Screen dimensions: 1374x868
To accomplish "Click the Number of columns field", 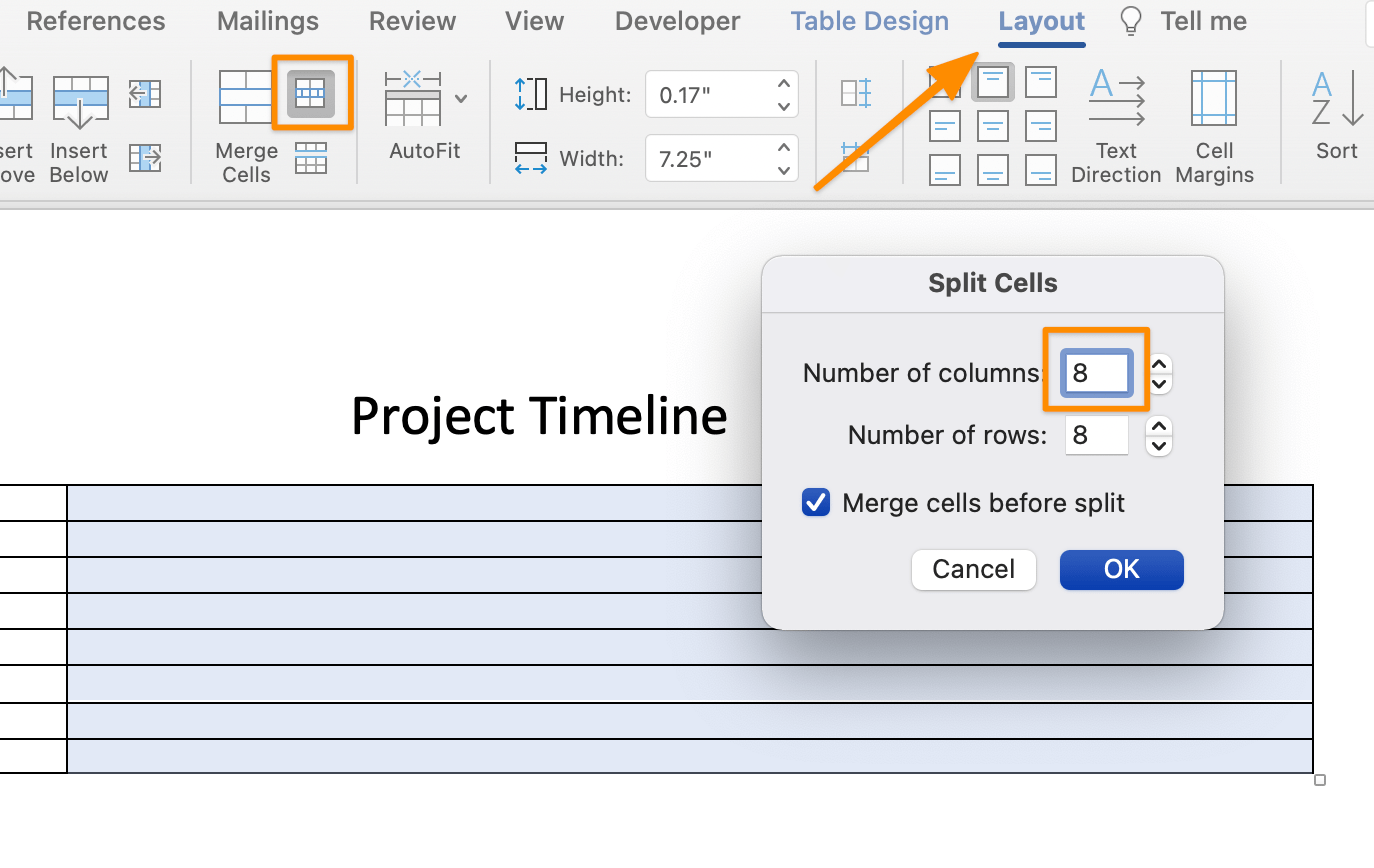I will coord(1097,374).
